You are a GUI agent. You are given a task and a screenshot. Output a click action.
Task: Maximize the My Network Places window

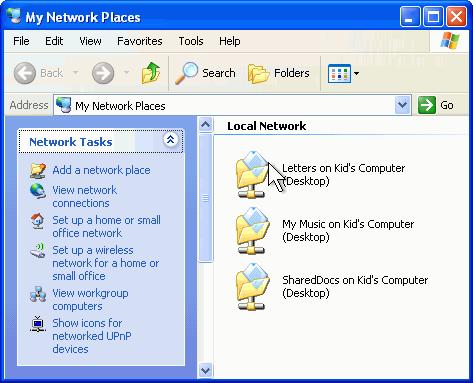433,17
